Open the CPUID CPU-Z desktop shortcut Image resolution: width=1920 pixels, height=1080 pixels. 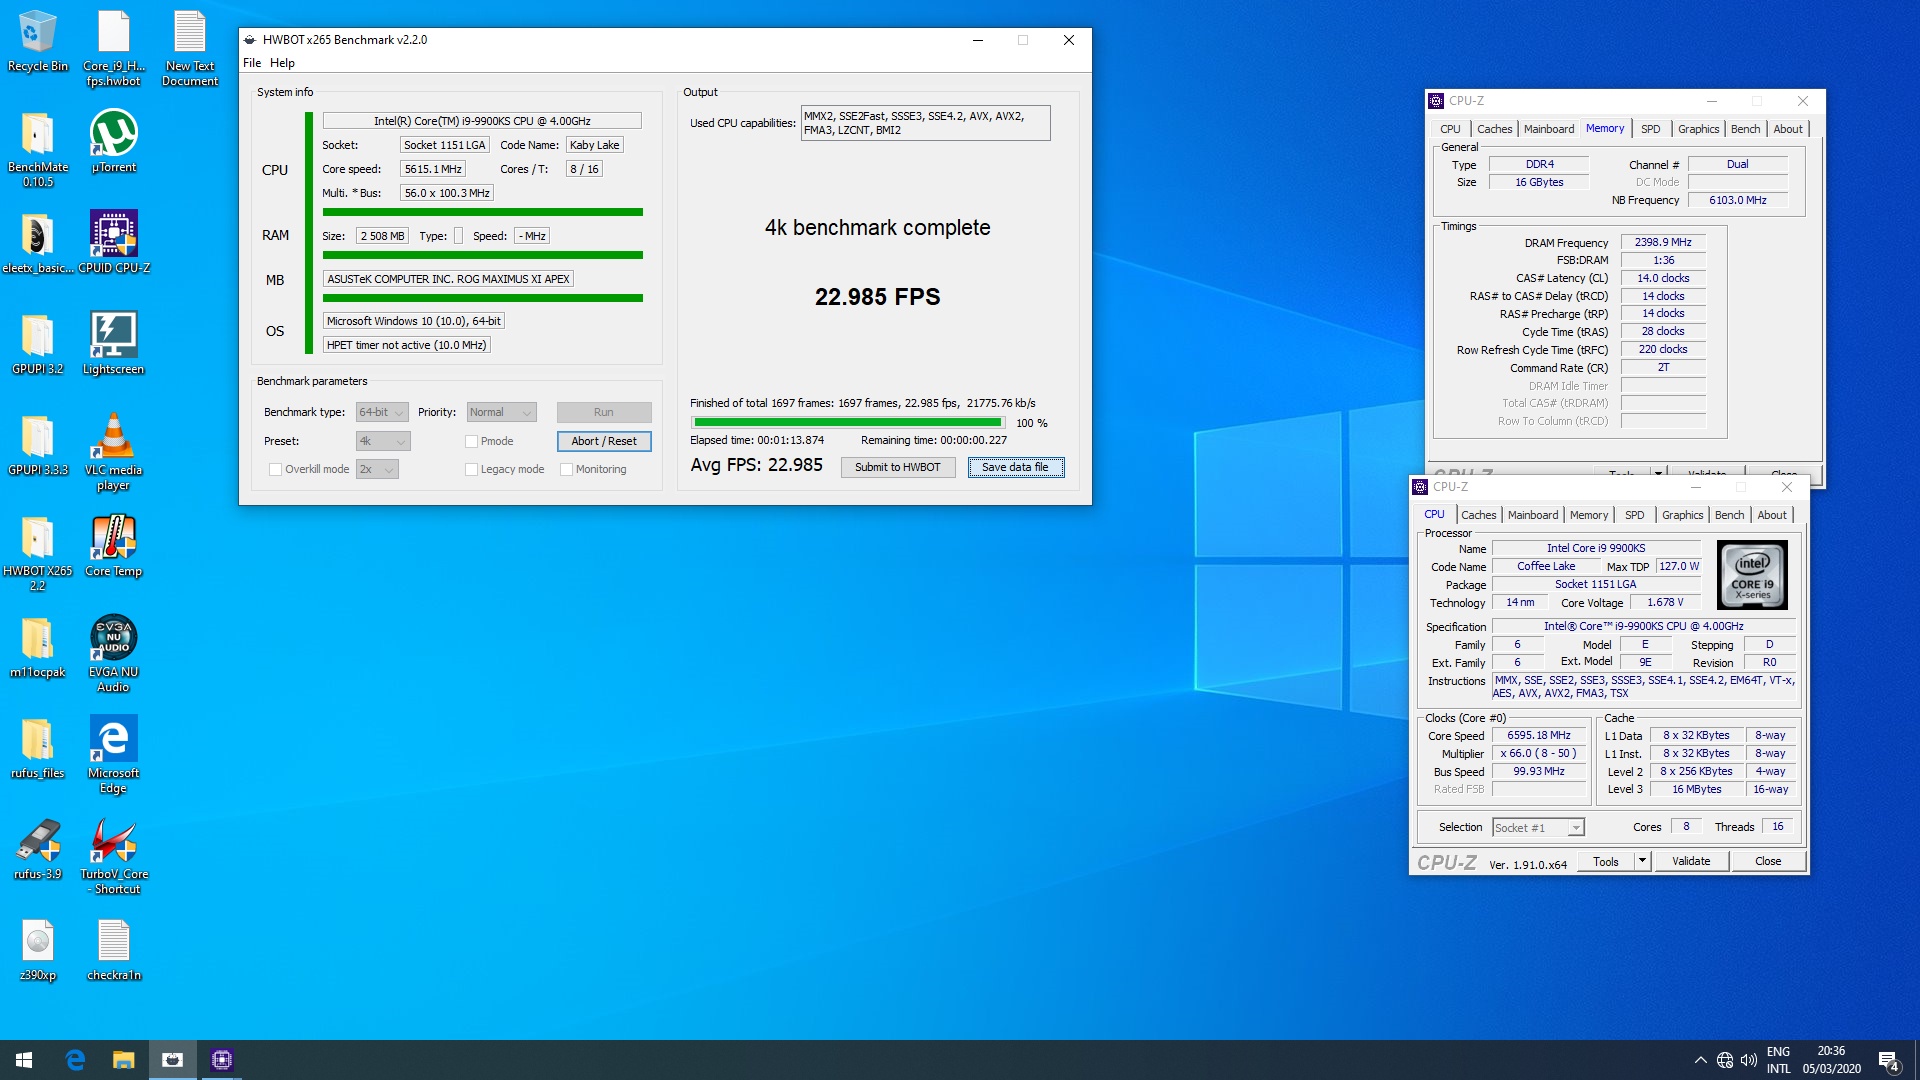click(114, 242)
